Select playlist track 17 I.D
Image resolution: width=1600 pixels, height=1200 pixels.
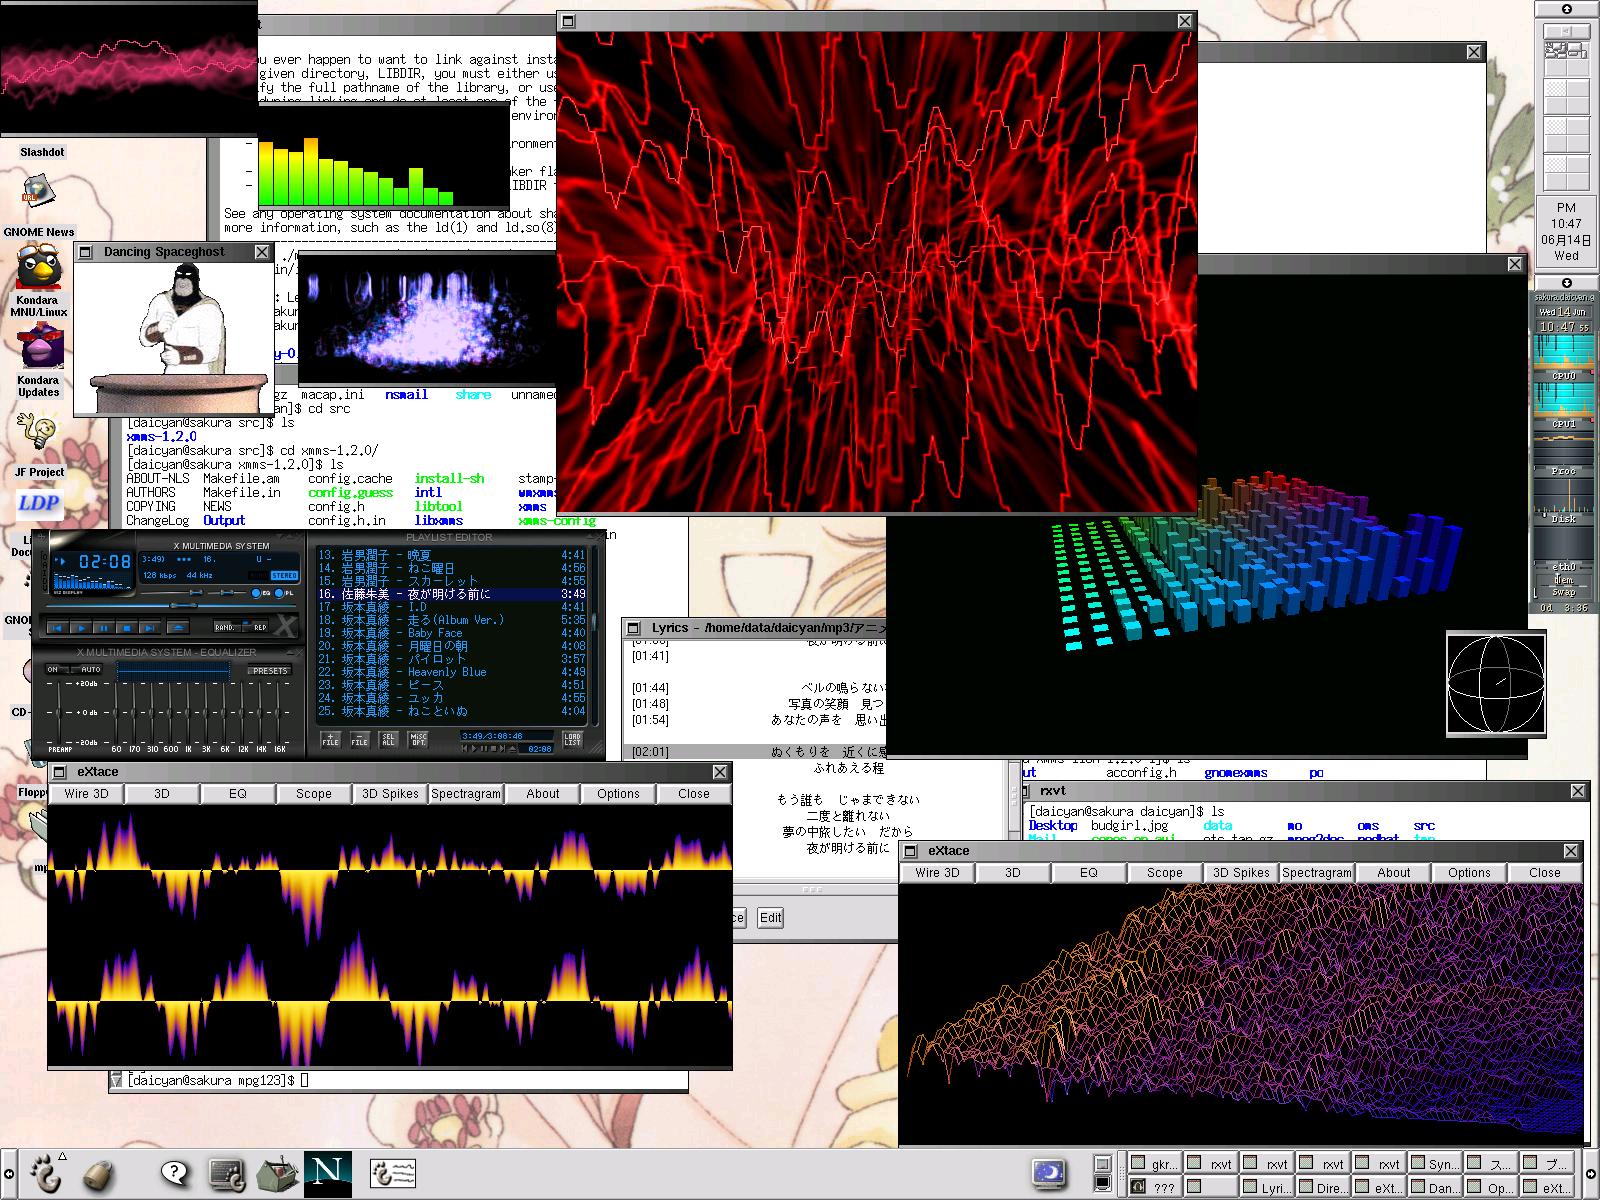pos(451,607)
